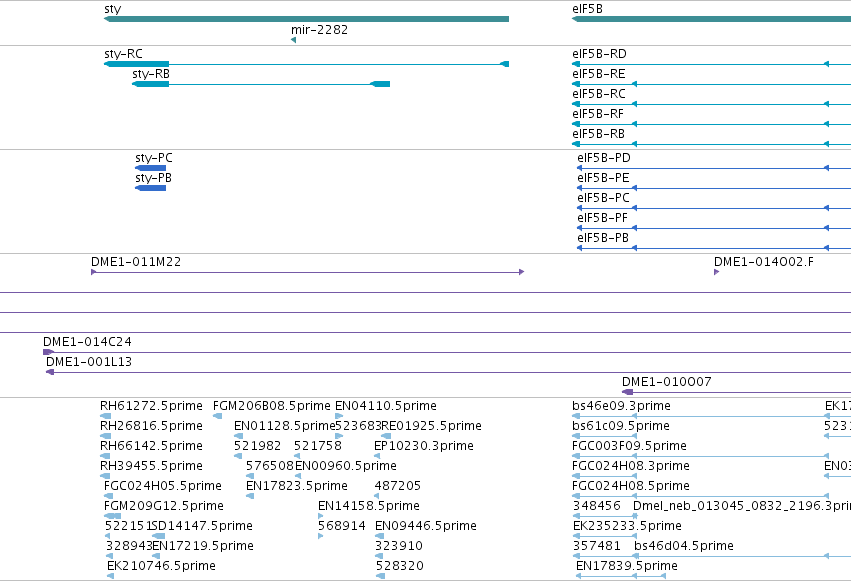Select the sty-RC transcript

pos(306,64)
